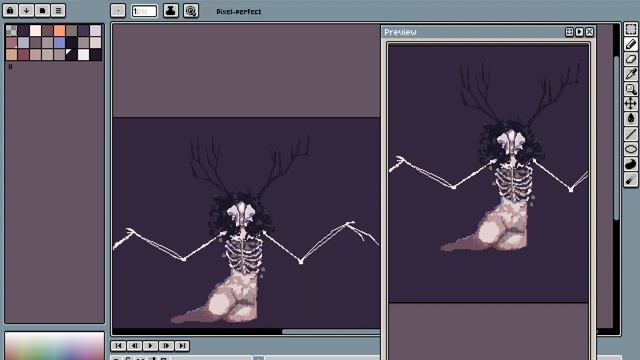Click the skeleton ribcage on the main canvas
Image resolution: width=640 pixels, height=360 pixels.
click(x=244, y=256)
